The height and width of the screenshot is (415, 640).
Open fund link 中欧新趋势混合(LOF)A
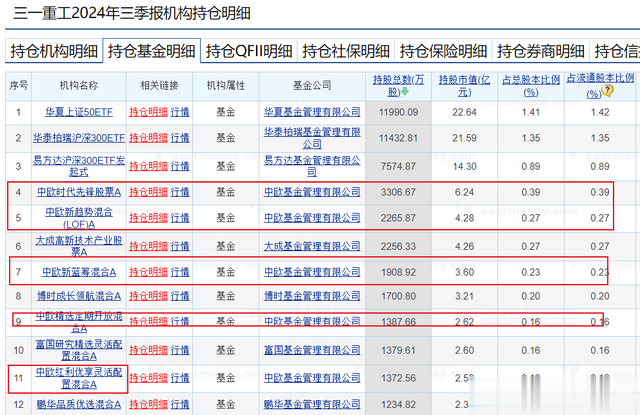(x=79, y=218)
